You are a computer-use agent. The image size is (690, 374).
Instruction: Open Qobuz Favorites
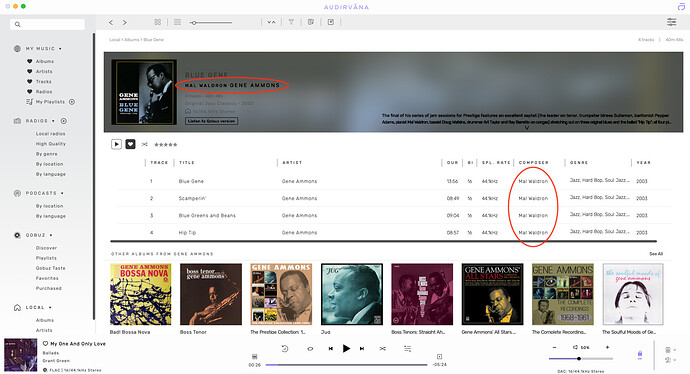[x=47, y=278]
